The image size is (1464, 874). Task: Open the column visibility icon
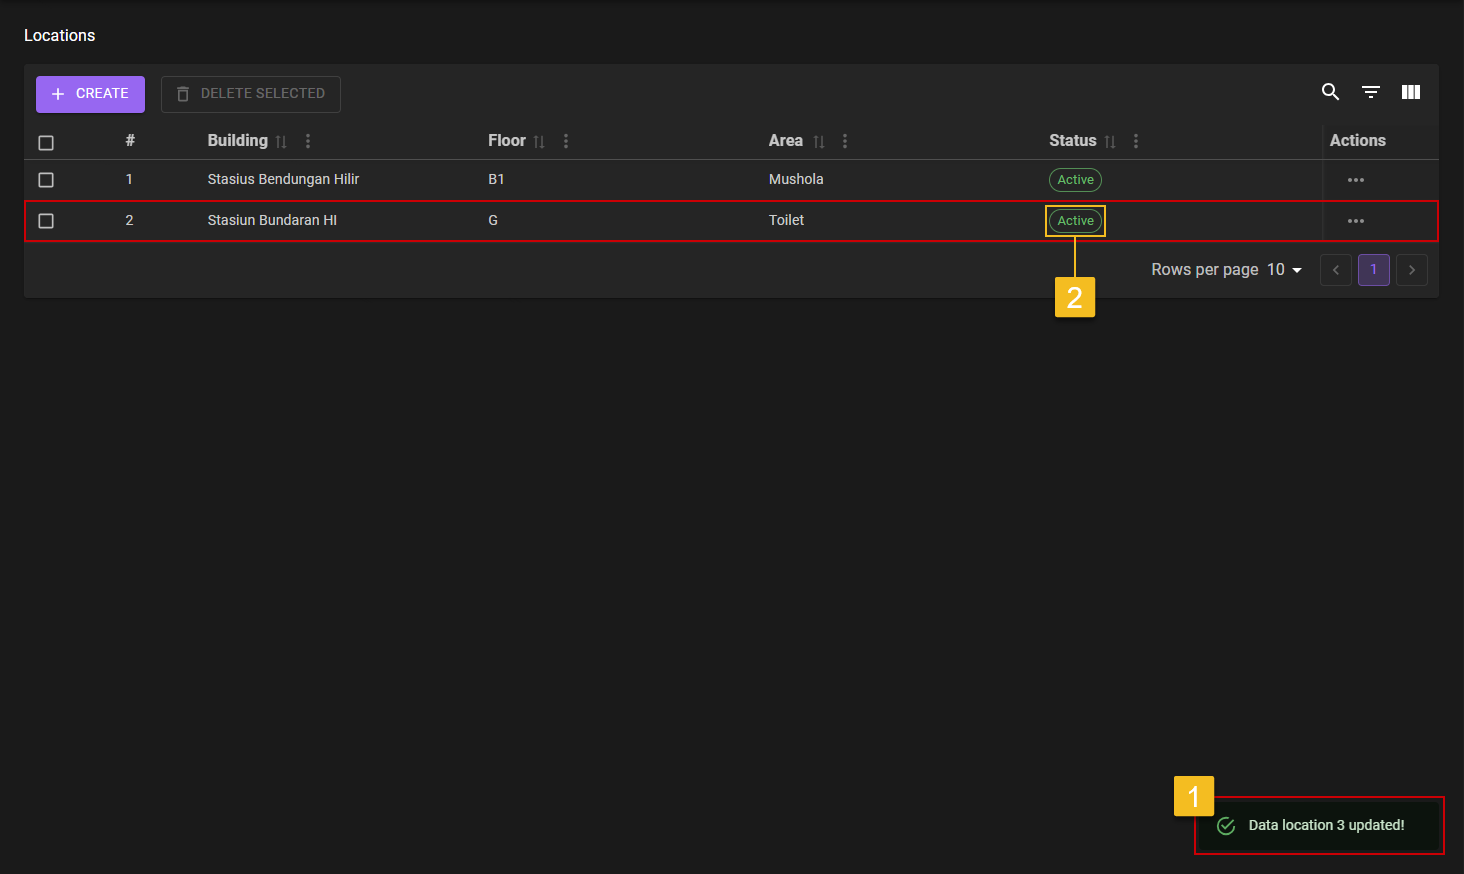(1410, 91)
